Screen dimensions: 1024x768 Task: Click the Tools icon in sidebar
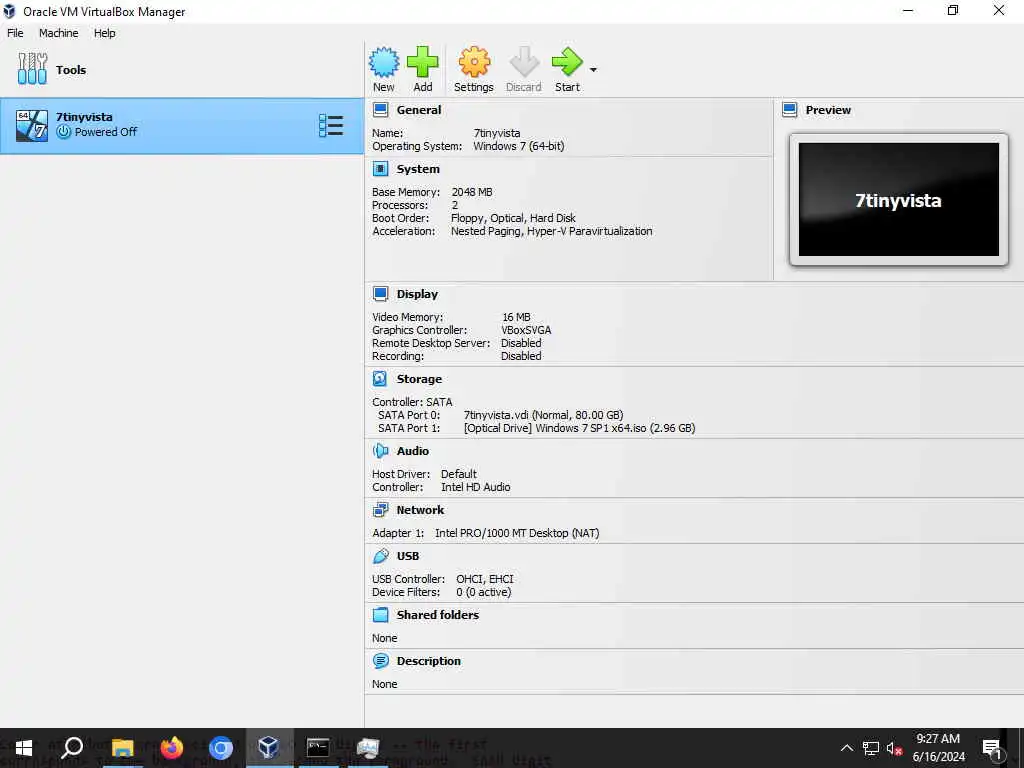tap(32, 69)
